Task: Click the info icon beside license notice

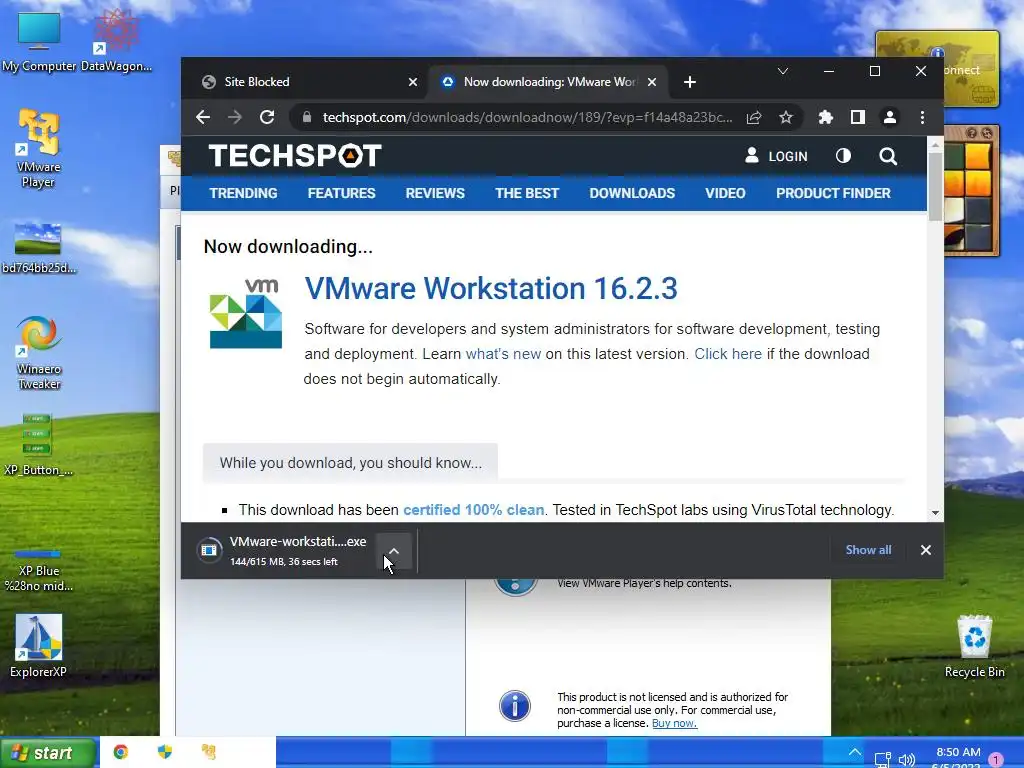Action: coord(515,706)
